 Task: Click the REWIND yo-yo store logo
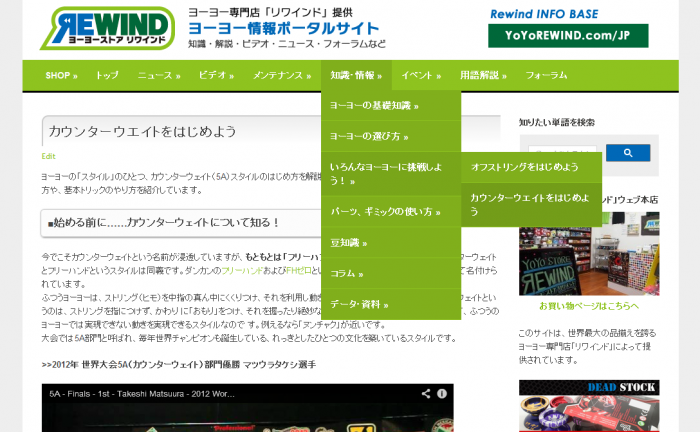pyautogui.click(x=108, y=28)
